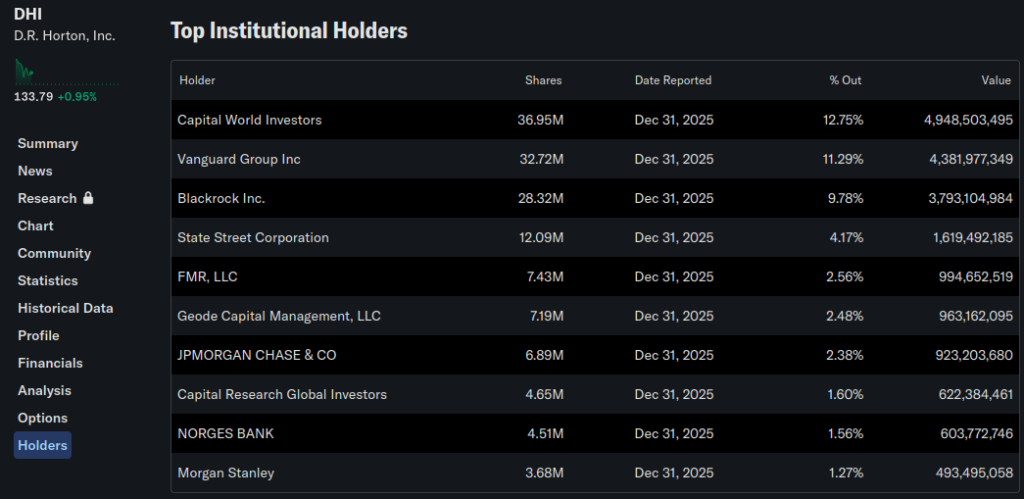Image resolution: width=1024 pixels, height=499 pixels.
Task: View the Statistics page
Action: [48, 281]
